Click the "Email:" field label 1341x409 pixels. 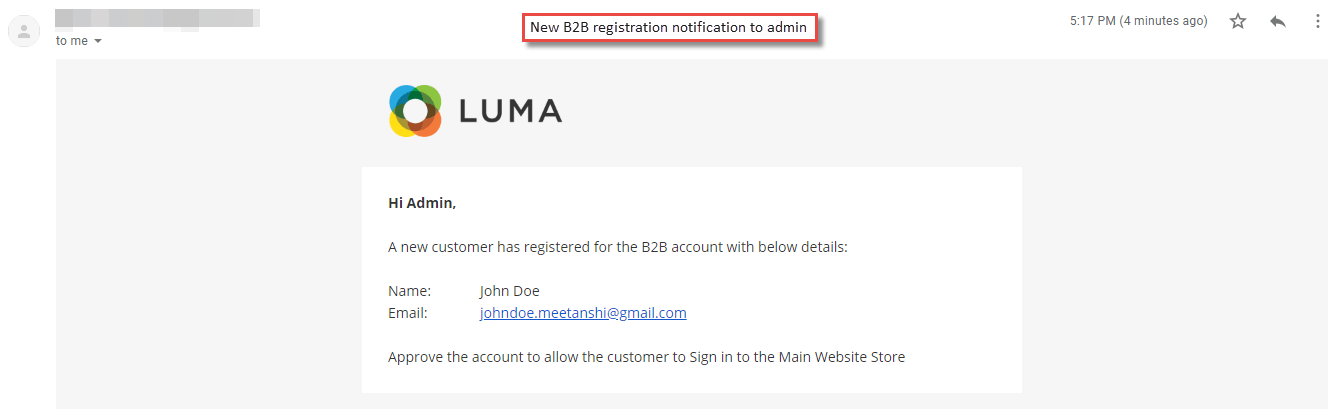coord(408,313)
